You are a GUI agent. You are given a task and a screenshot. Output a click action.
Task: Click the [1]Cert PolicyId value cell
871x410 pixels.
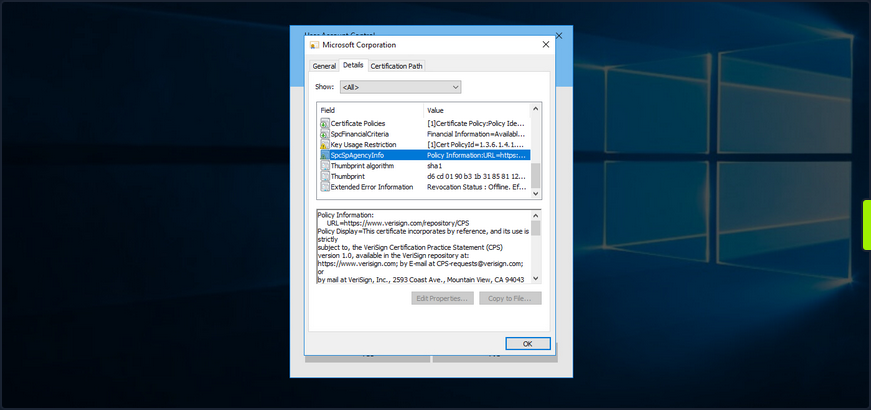(x=475, y=144)
